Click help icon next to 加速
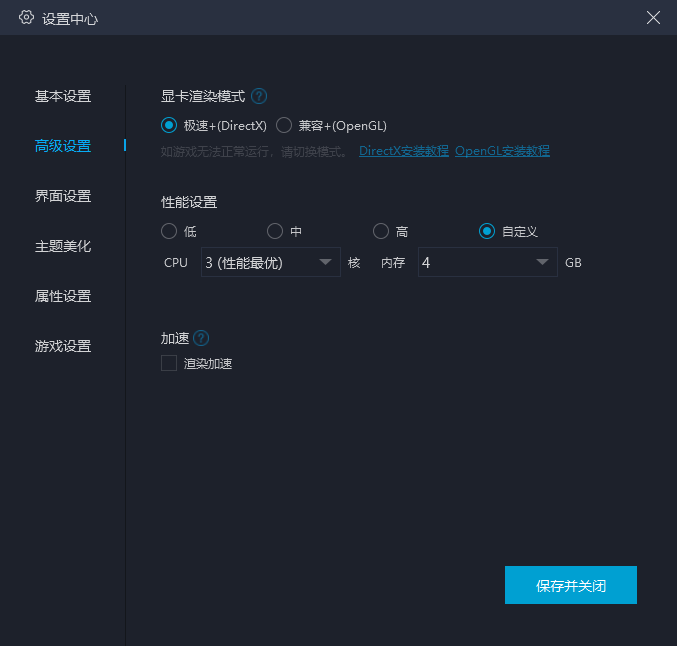This screenshot has width=677, height=646. (x=201, y=338)
